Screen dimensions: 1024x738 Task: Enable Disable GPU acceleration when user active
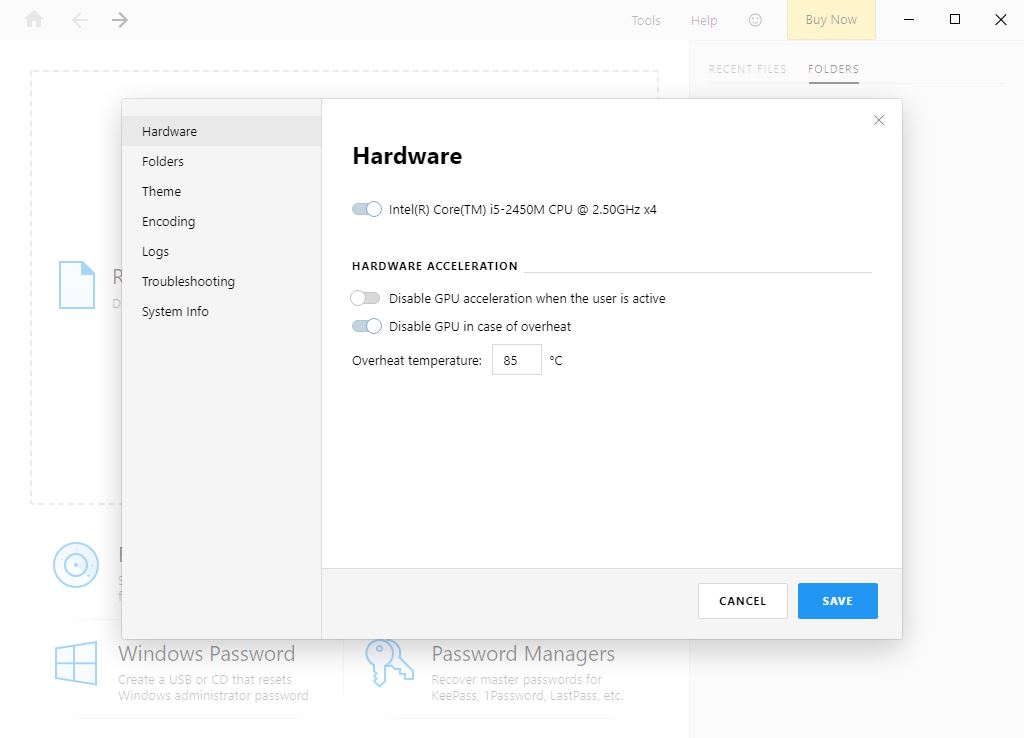[x=365, y=298]
